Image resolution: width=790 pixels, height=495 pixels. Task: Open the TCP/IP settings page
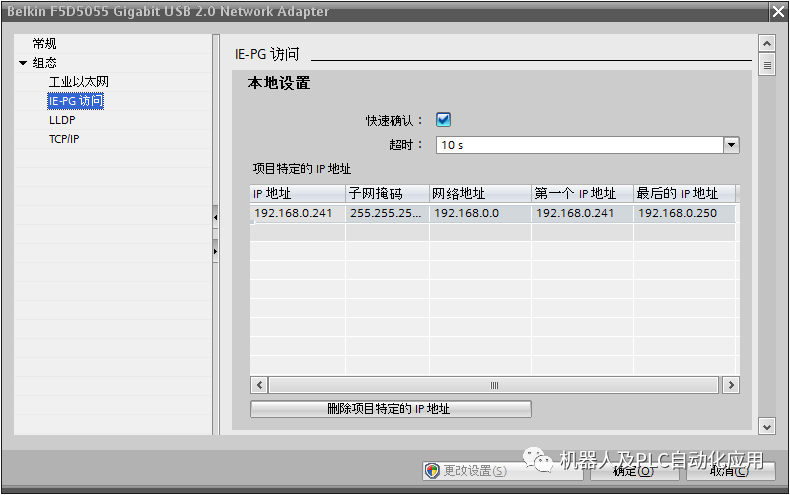pos(64,139)
